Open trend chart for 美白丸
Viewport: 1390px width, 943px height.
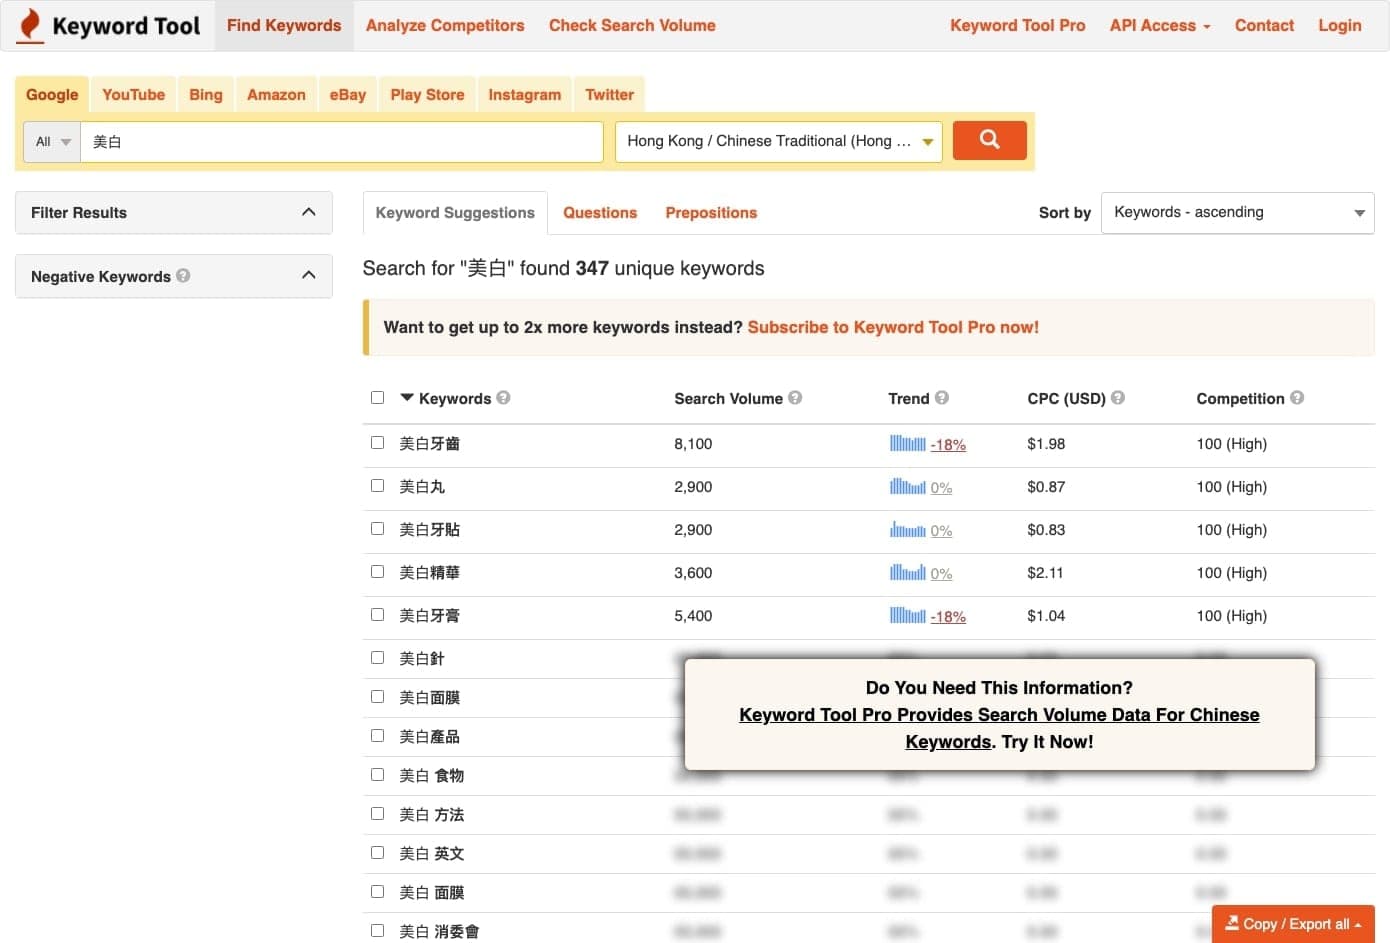point(908,486)
